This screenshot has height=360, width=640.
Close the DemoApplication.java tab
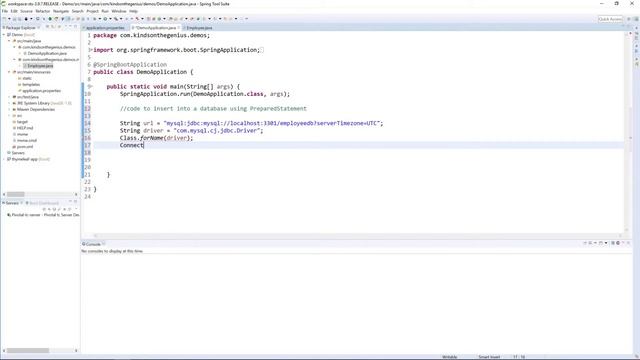(179, 28)
